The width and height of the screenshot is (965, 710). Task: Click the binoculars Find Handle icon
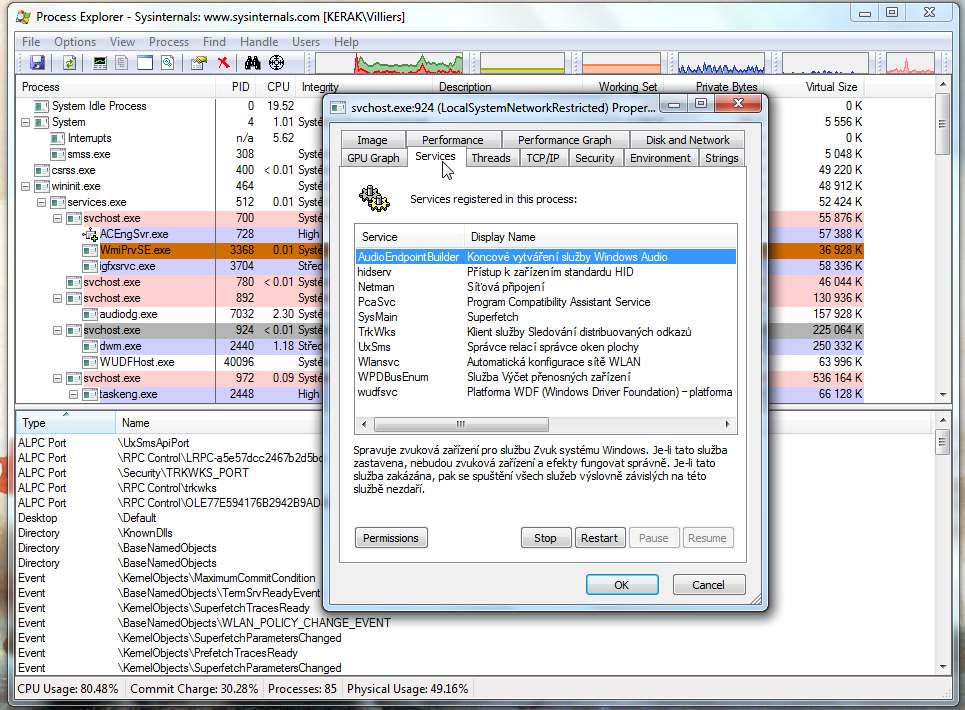[252, 63]
